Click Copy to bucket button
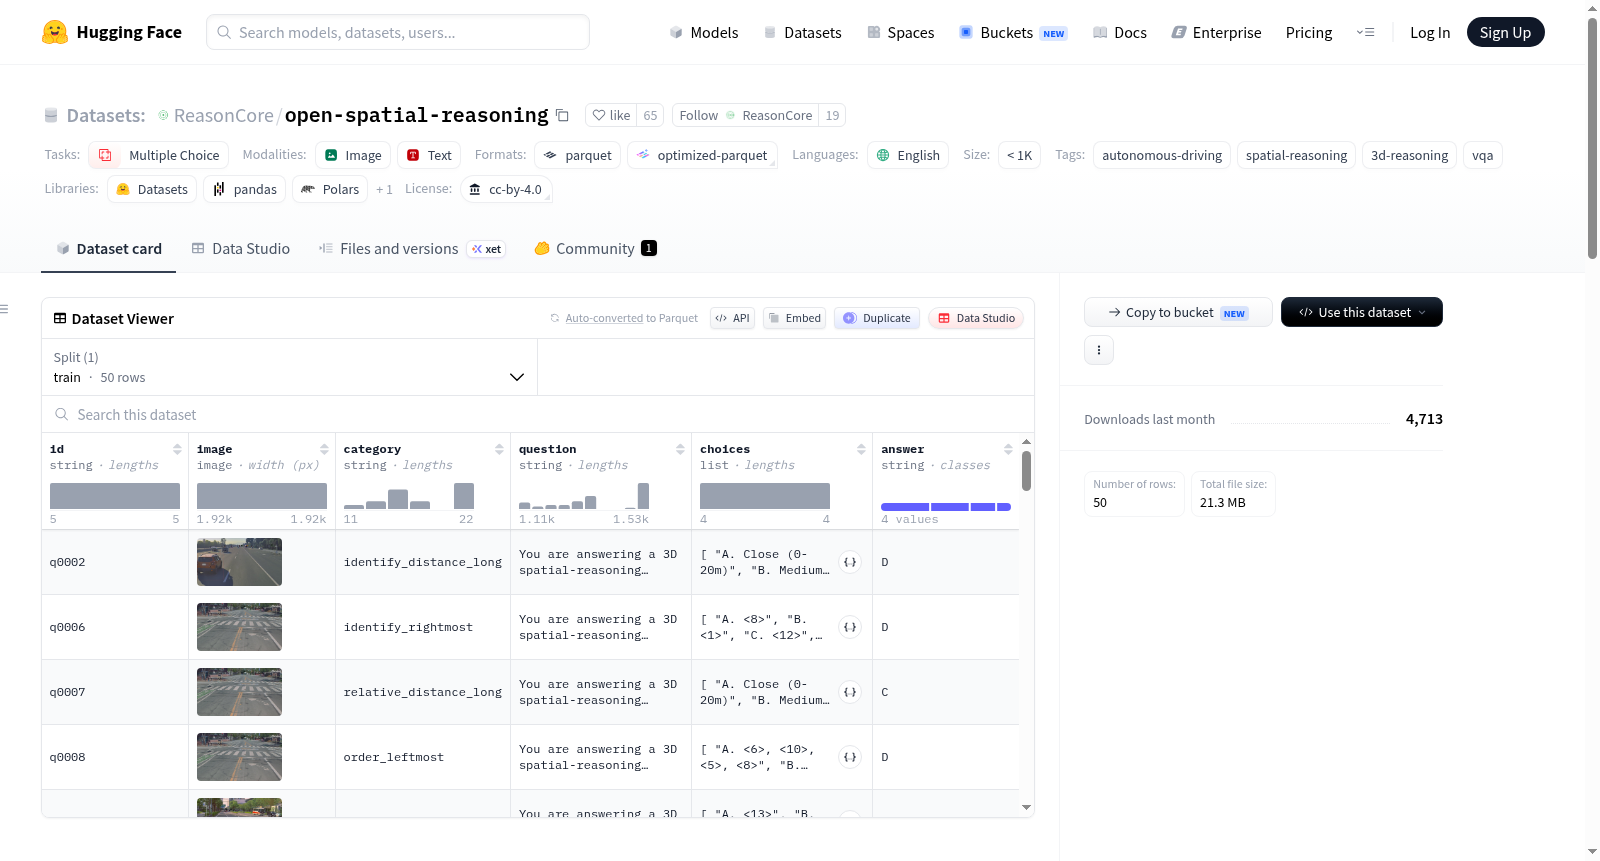Image resolution: width=1600 pixels, height=861 pixels. click(x=1178, y=312)
